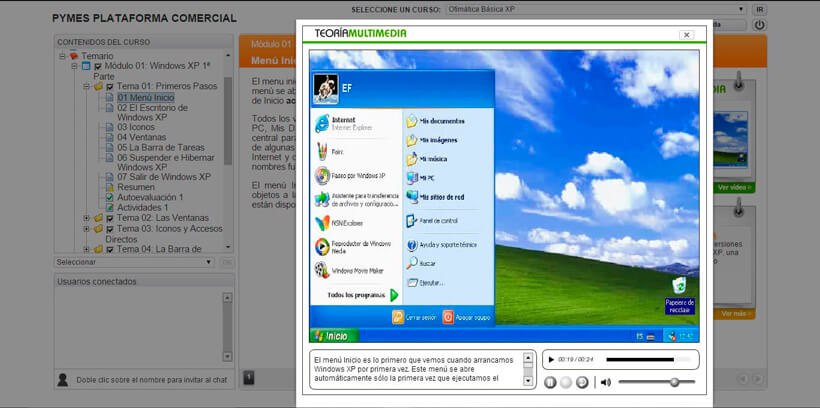Pause the multimedia video playback
This screenshot has width=820, height=408.
[x=550, y=382]
